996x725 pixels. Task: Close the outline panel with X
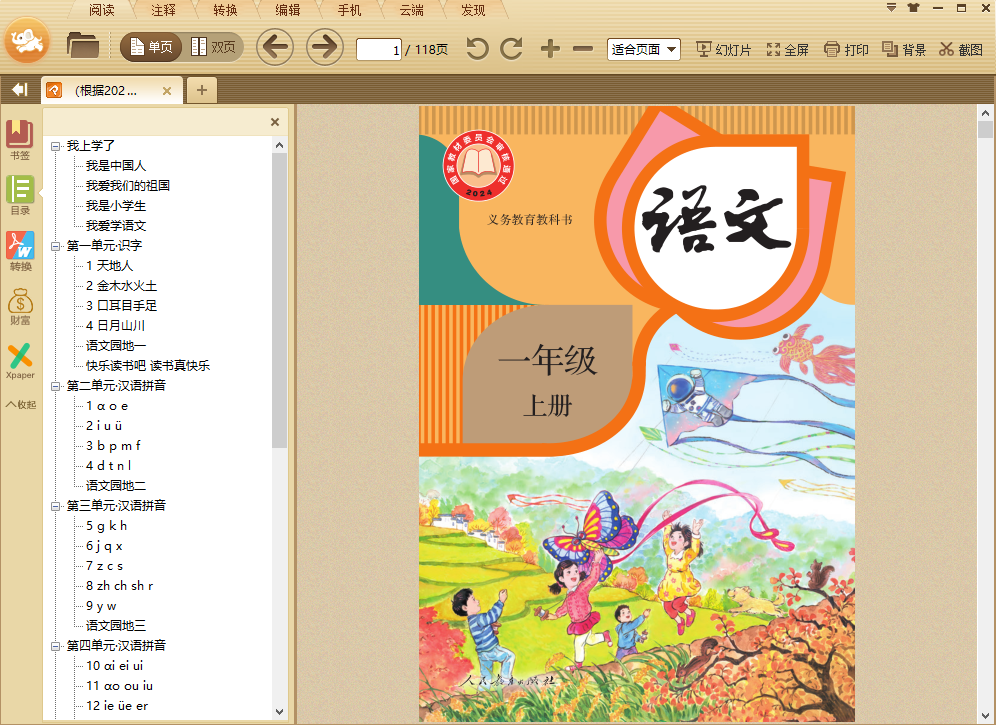(275, 122)
